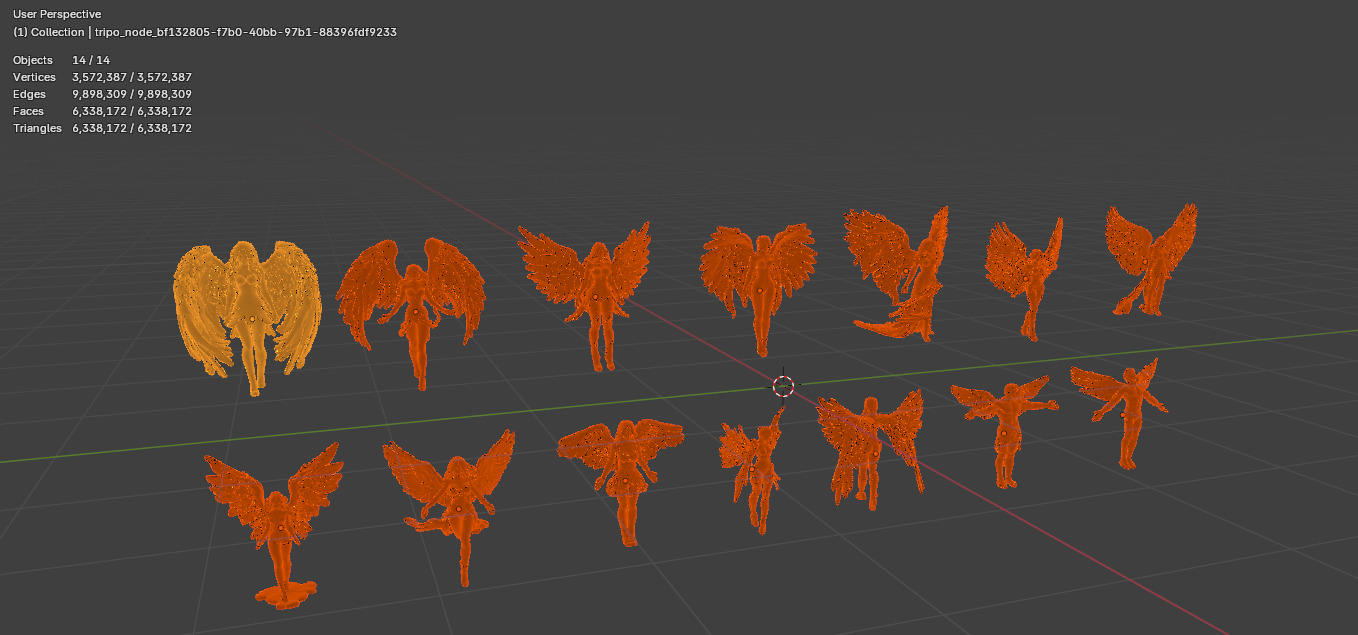The image size is (1358, 635).
Task: Select the angel model standing on a flower-shaped base
Action: (x=274, y=525)
